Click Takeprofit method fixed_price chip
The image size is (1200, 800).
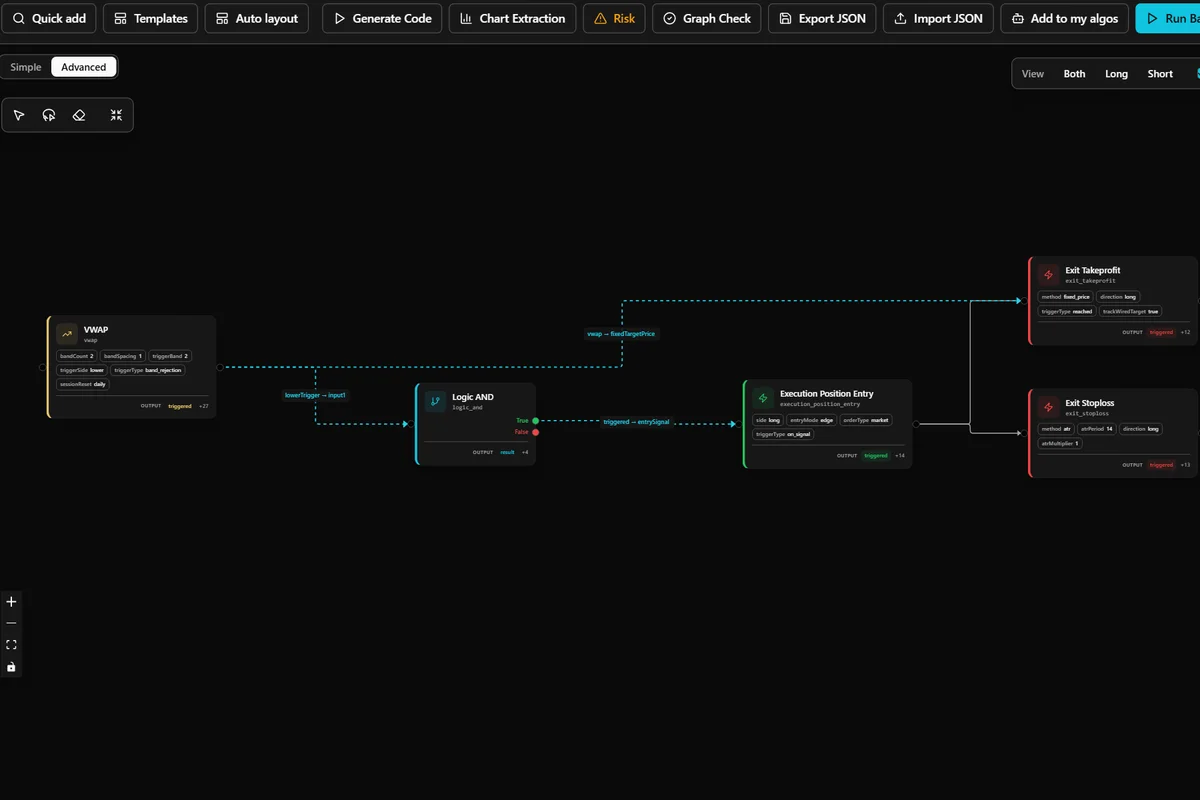pyautogui.click(x=1065, y=297)
